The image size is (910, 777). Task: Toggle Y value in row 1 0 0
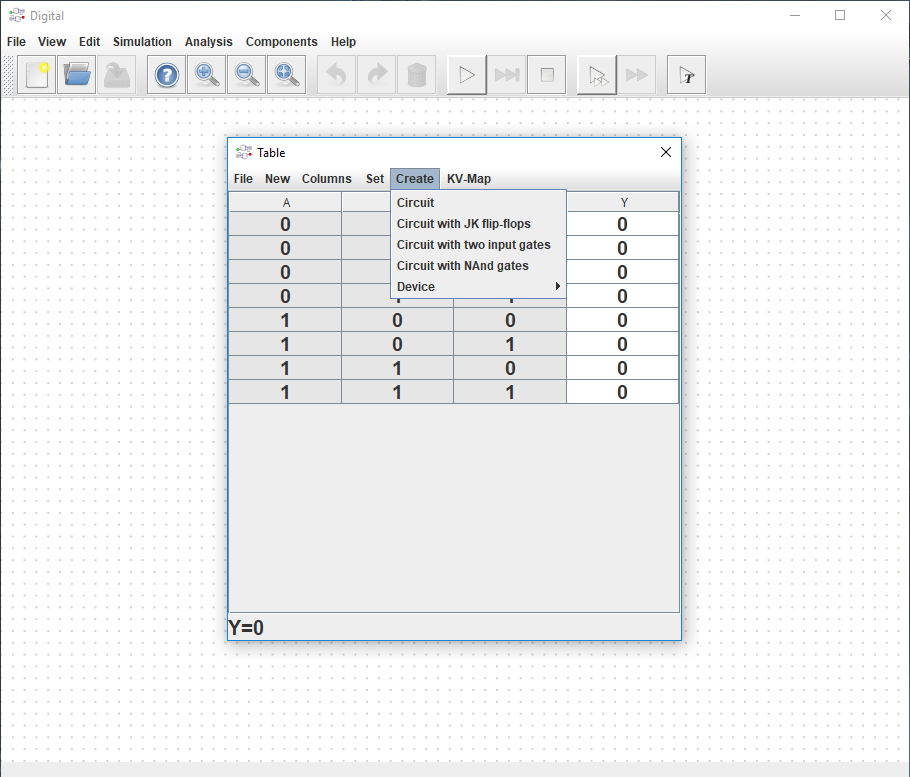622,320
